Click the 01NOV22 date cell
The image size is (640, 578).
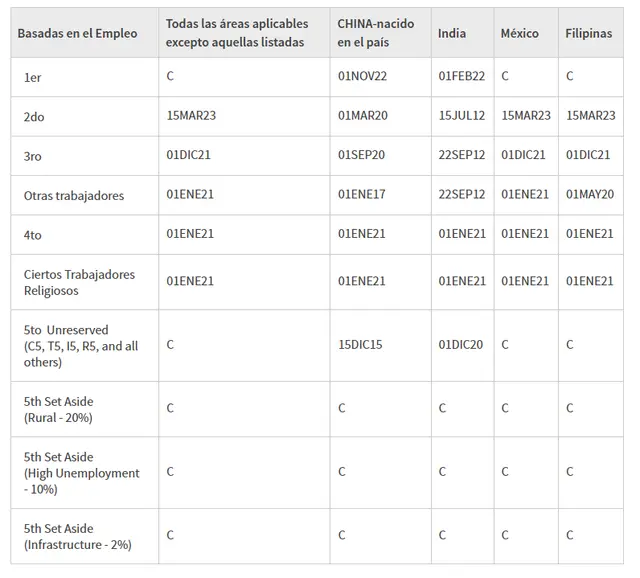pyautogui.click(x=362, y=77)
